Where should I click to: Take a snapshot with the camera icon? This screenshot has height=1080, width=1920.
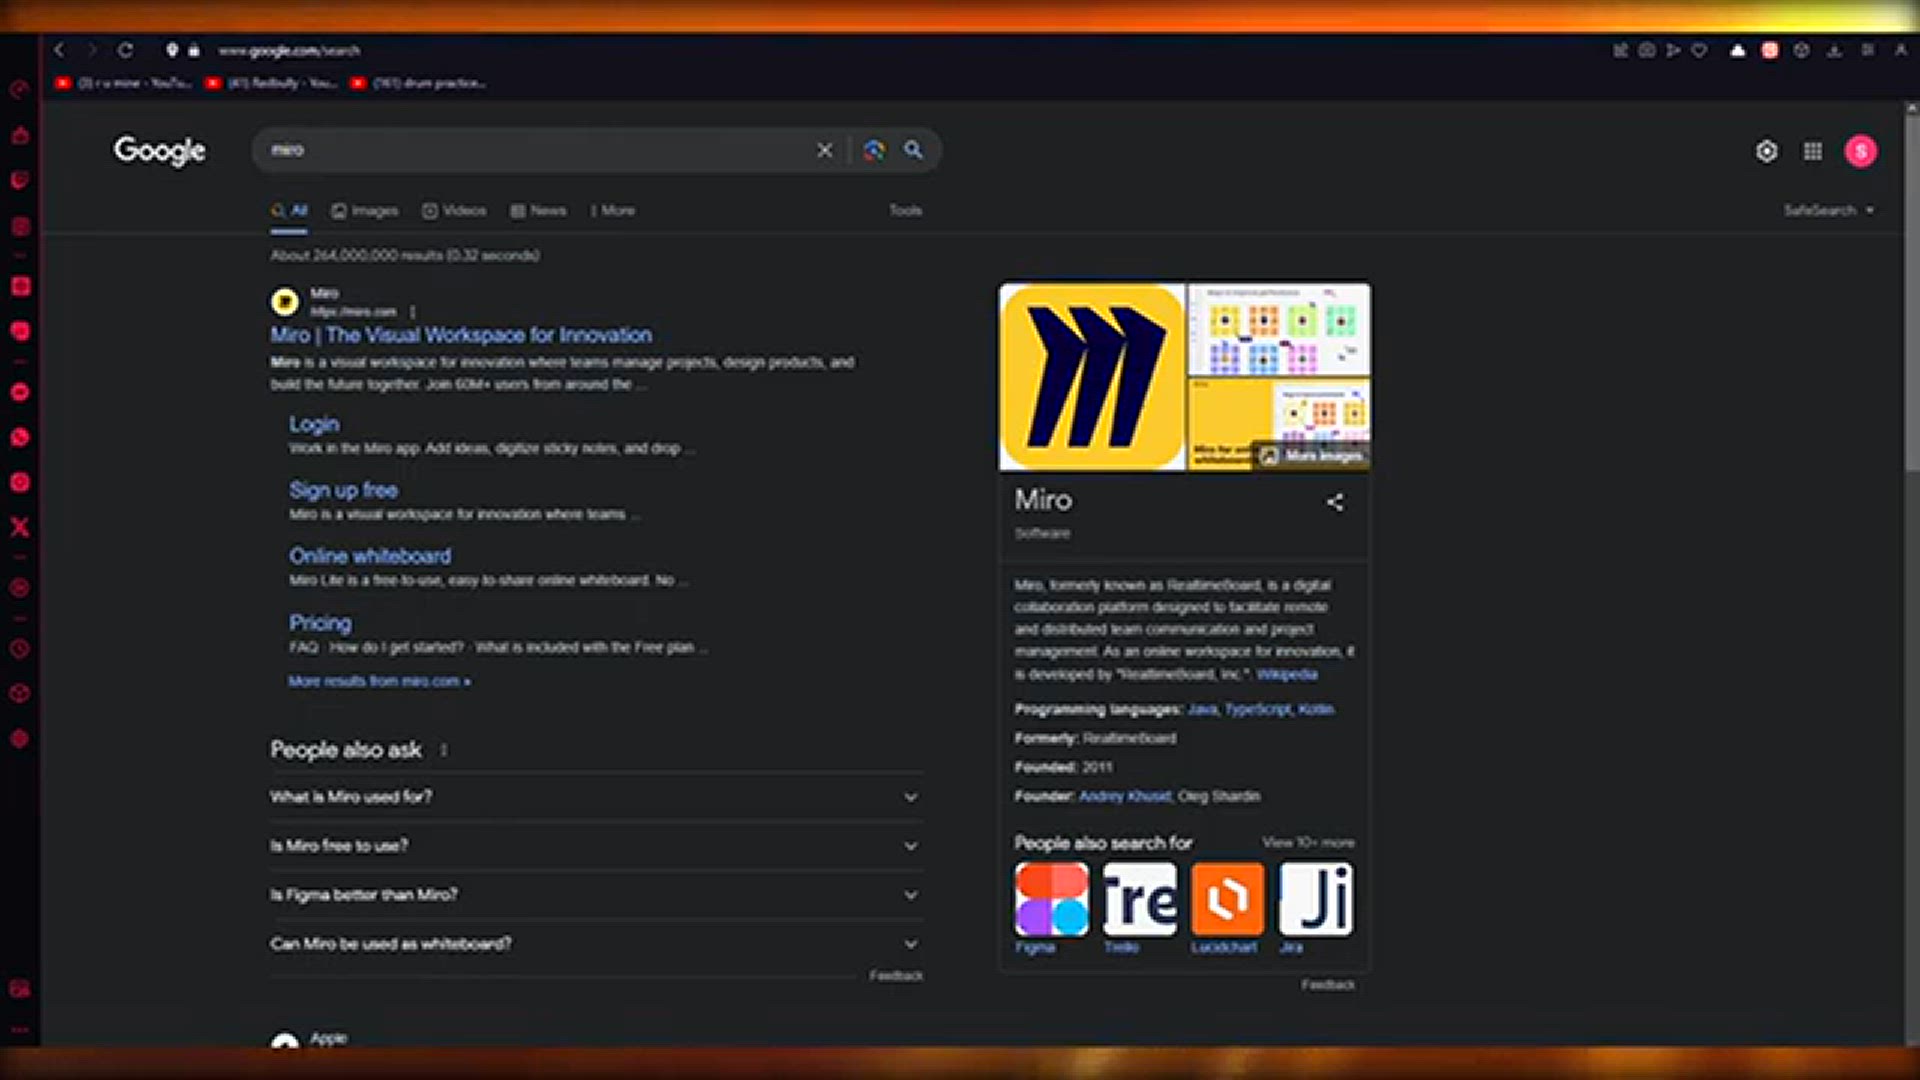(1647, 50)
